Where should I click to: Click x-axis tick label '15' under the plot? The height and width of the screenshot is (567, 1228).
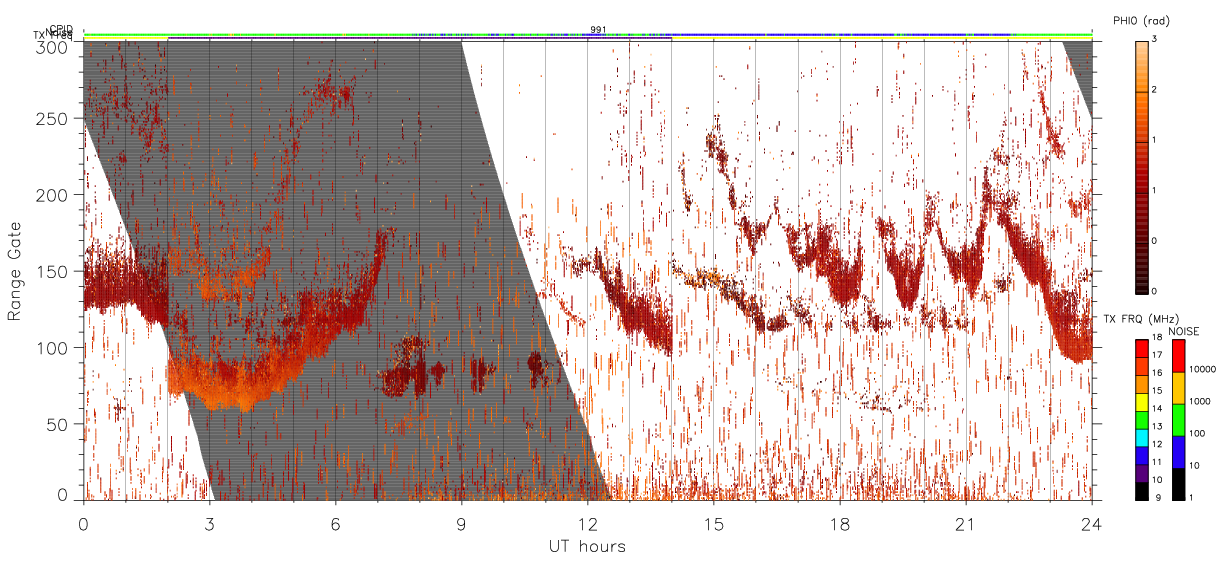pyautogui.click(x=714, y=524)
